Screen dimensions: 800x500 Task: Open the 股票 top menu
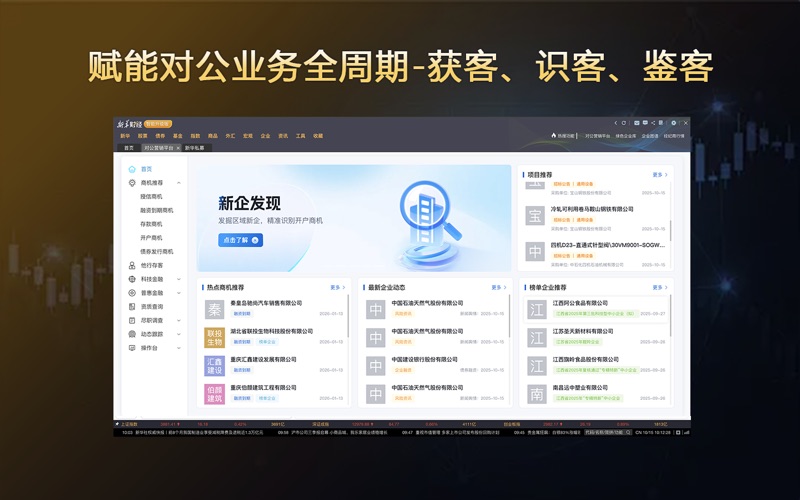pyautogui.click(x=142, y=136)
